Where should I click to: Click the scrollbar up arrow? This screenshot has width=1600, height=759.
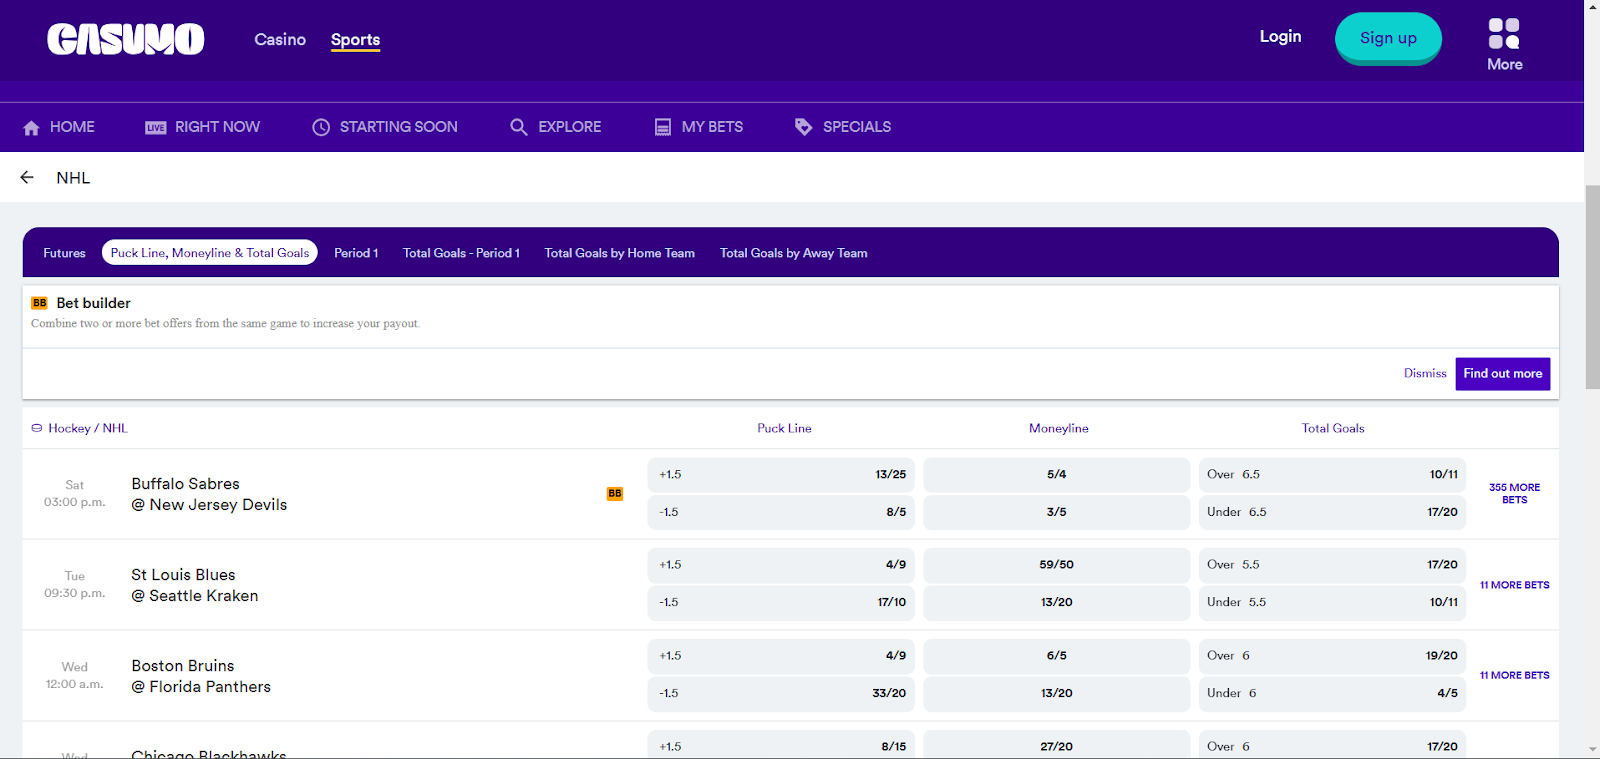[x=1592, y=7]
